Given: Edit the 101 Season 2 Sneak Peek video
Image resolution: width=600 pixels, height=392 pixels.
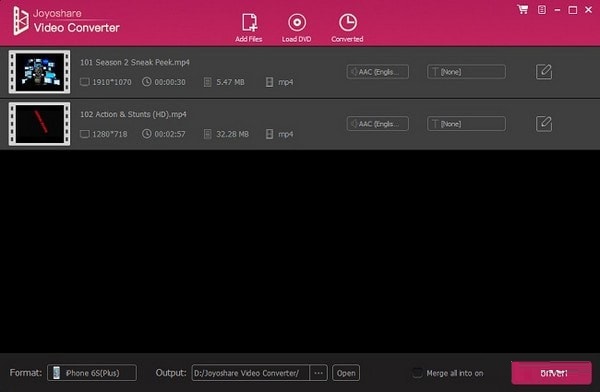Looking at the screenshot, I should (544, 72).
